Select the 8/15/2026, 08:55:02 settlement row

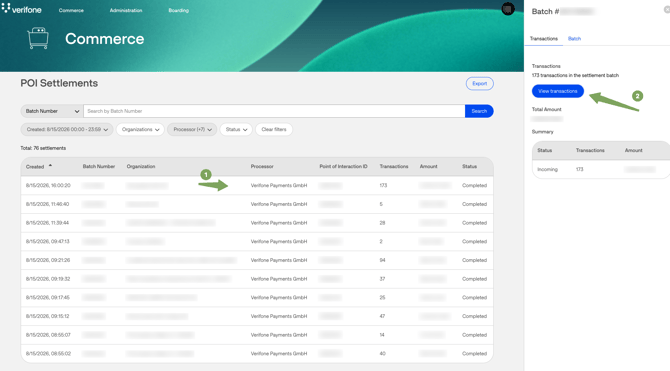[257, 353]
